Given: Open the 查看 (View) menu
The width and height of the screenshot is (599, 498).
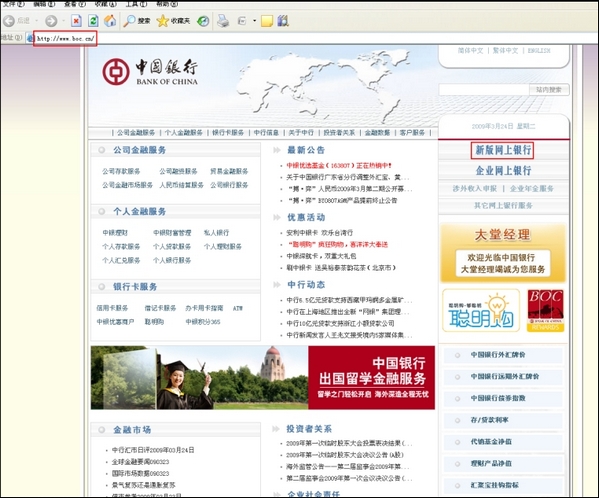Looking at the screenshot, I should [x=75, y=4].
